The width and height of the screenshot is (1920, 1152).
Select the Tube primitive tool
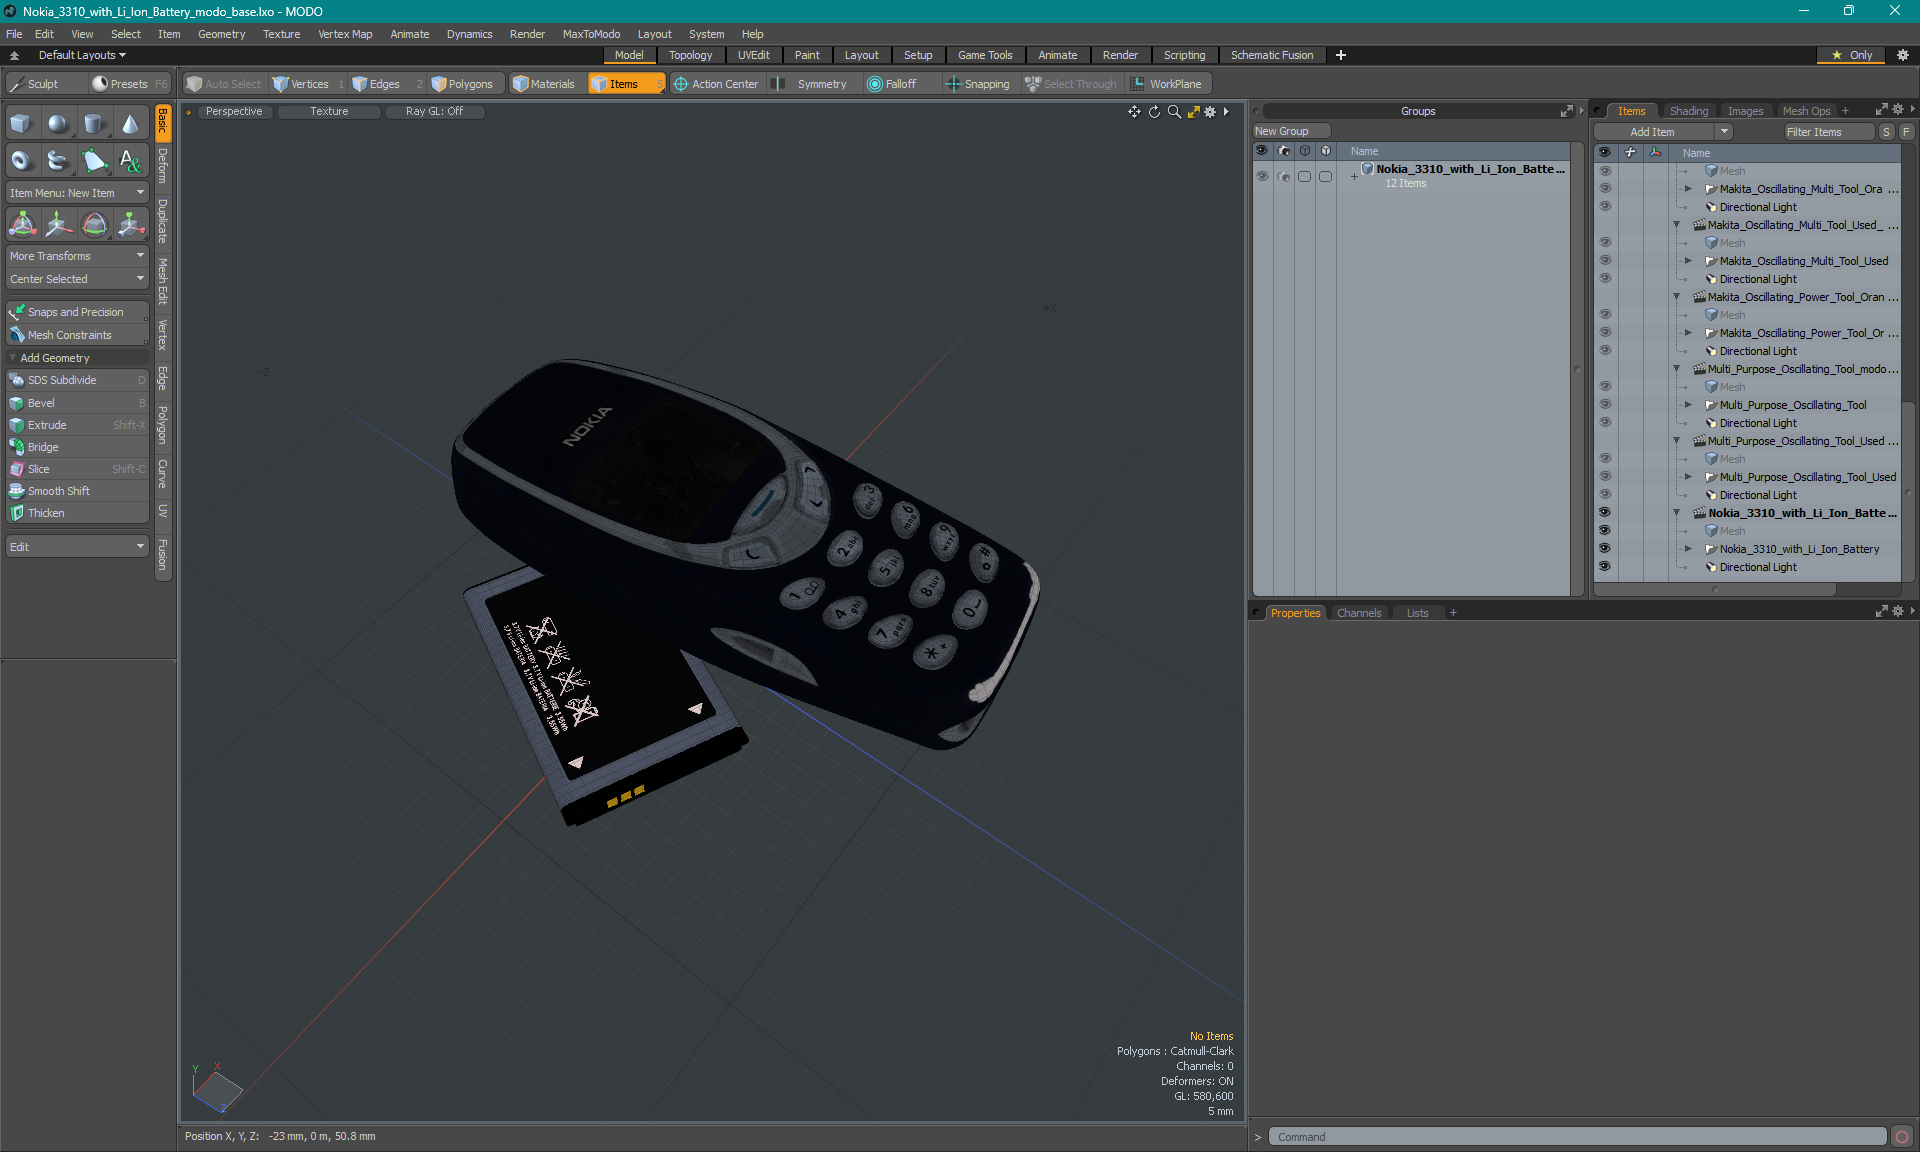click(x=58, y=160)
